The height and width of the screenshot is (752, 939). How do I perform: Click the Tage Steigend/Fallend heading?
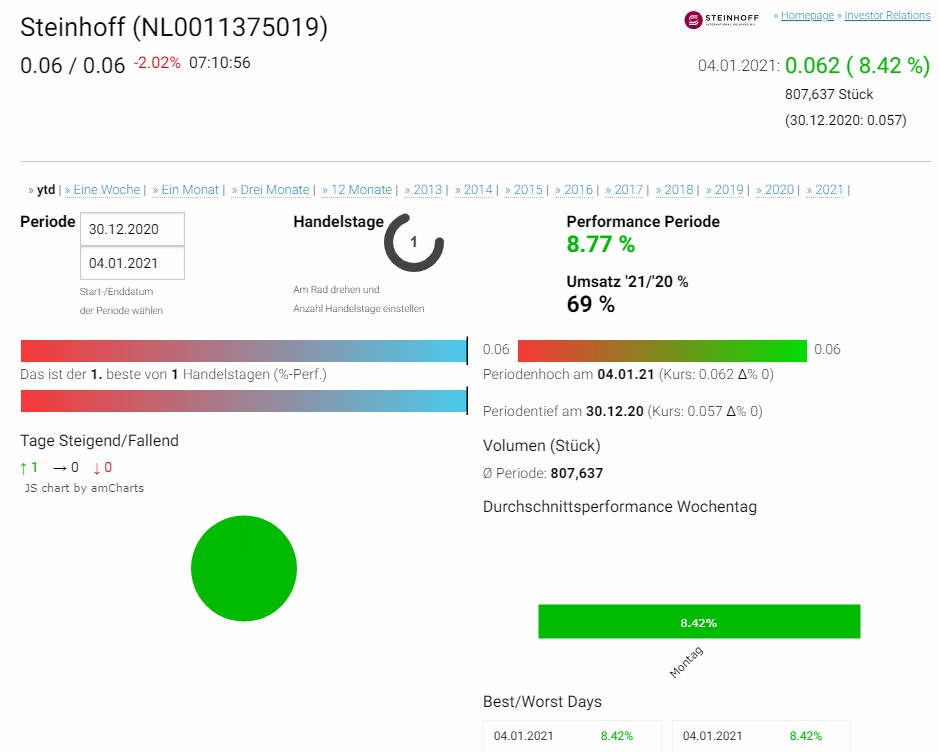[x=99, y=441]
